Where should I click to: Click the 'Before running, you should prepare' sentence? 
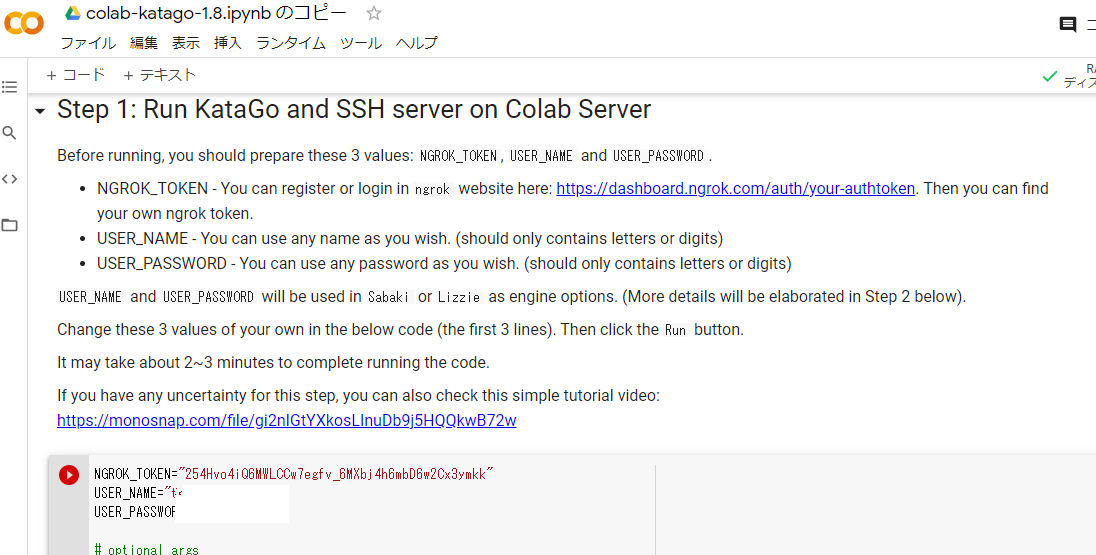(x=384, y=156)
